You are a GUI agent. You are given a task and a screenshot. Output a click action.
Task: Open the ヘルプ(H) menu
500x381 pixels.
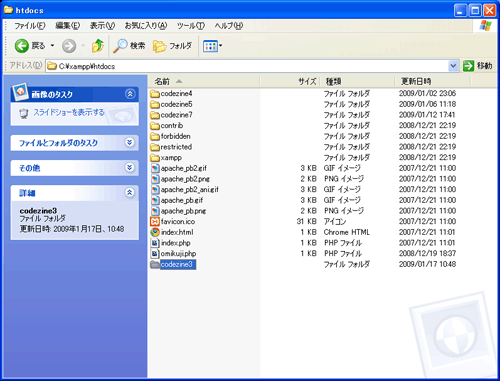tap(229, 26)
